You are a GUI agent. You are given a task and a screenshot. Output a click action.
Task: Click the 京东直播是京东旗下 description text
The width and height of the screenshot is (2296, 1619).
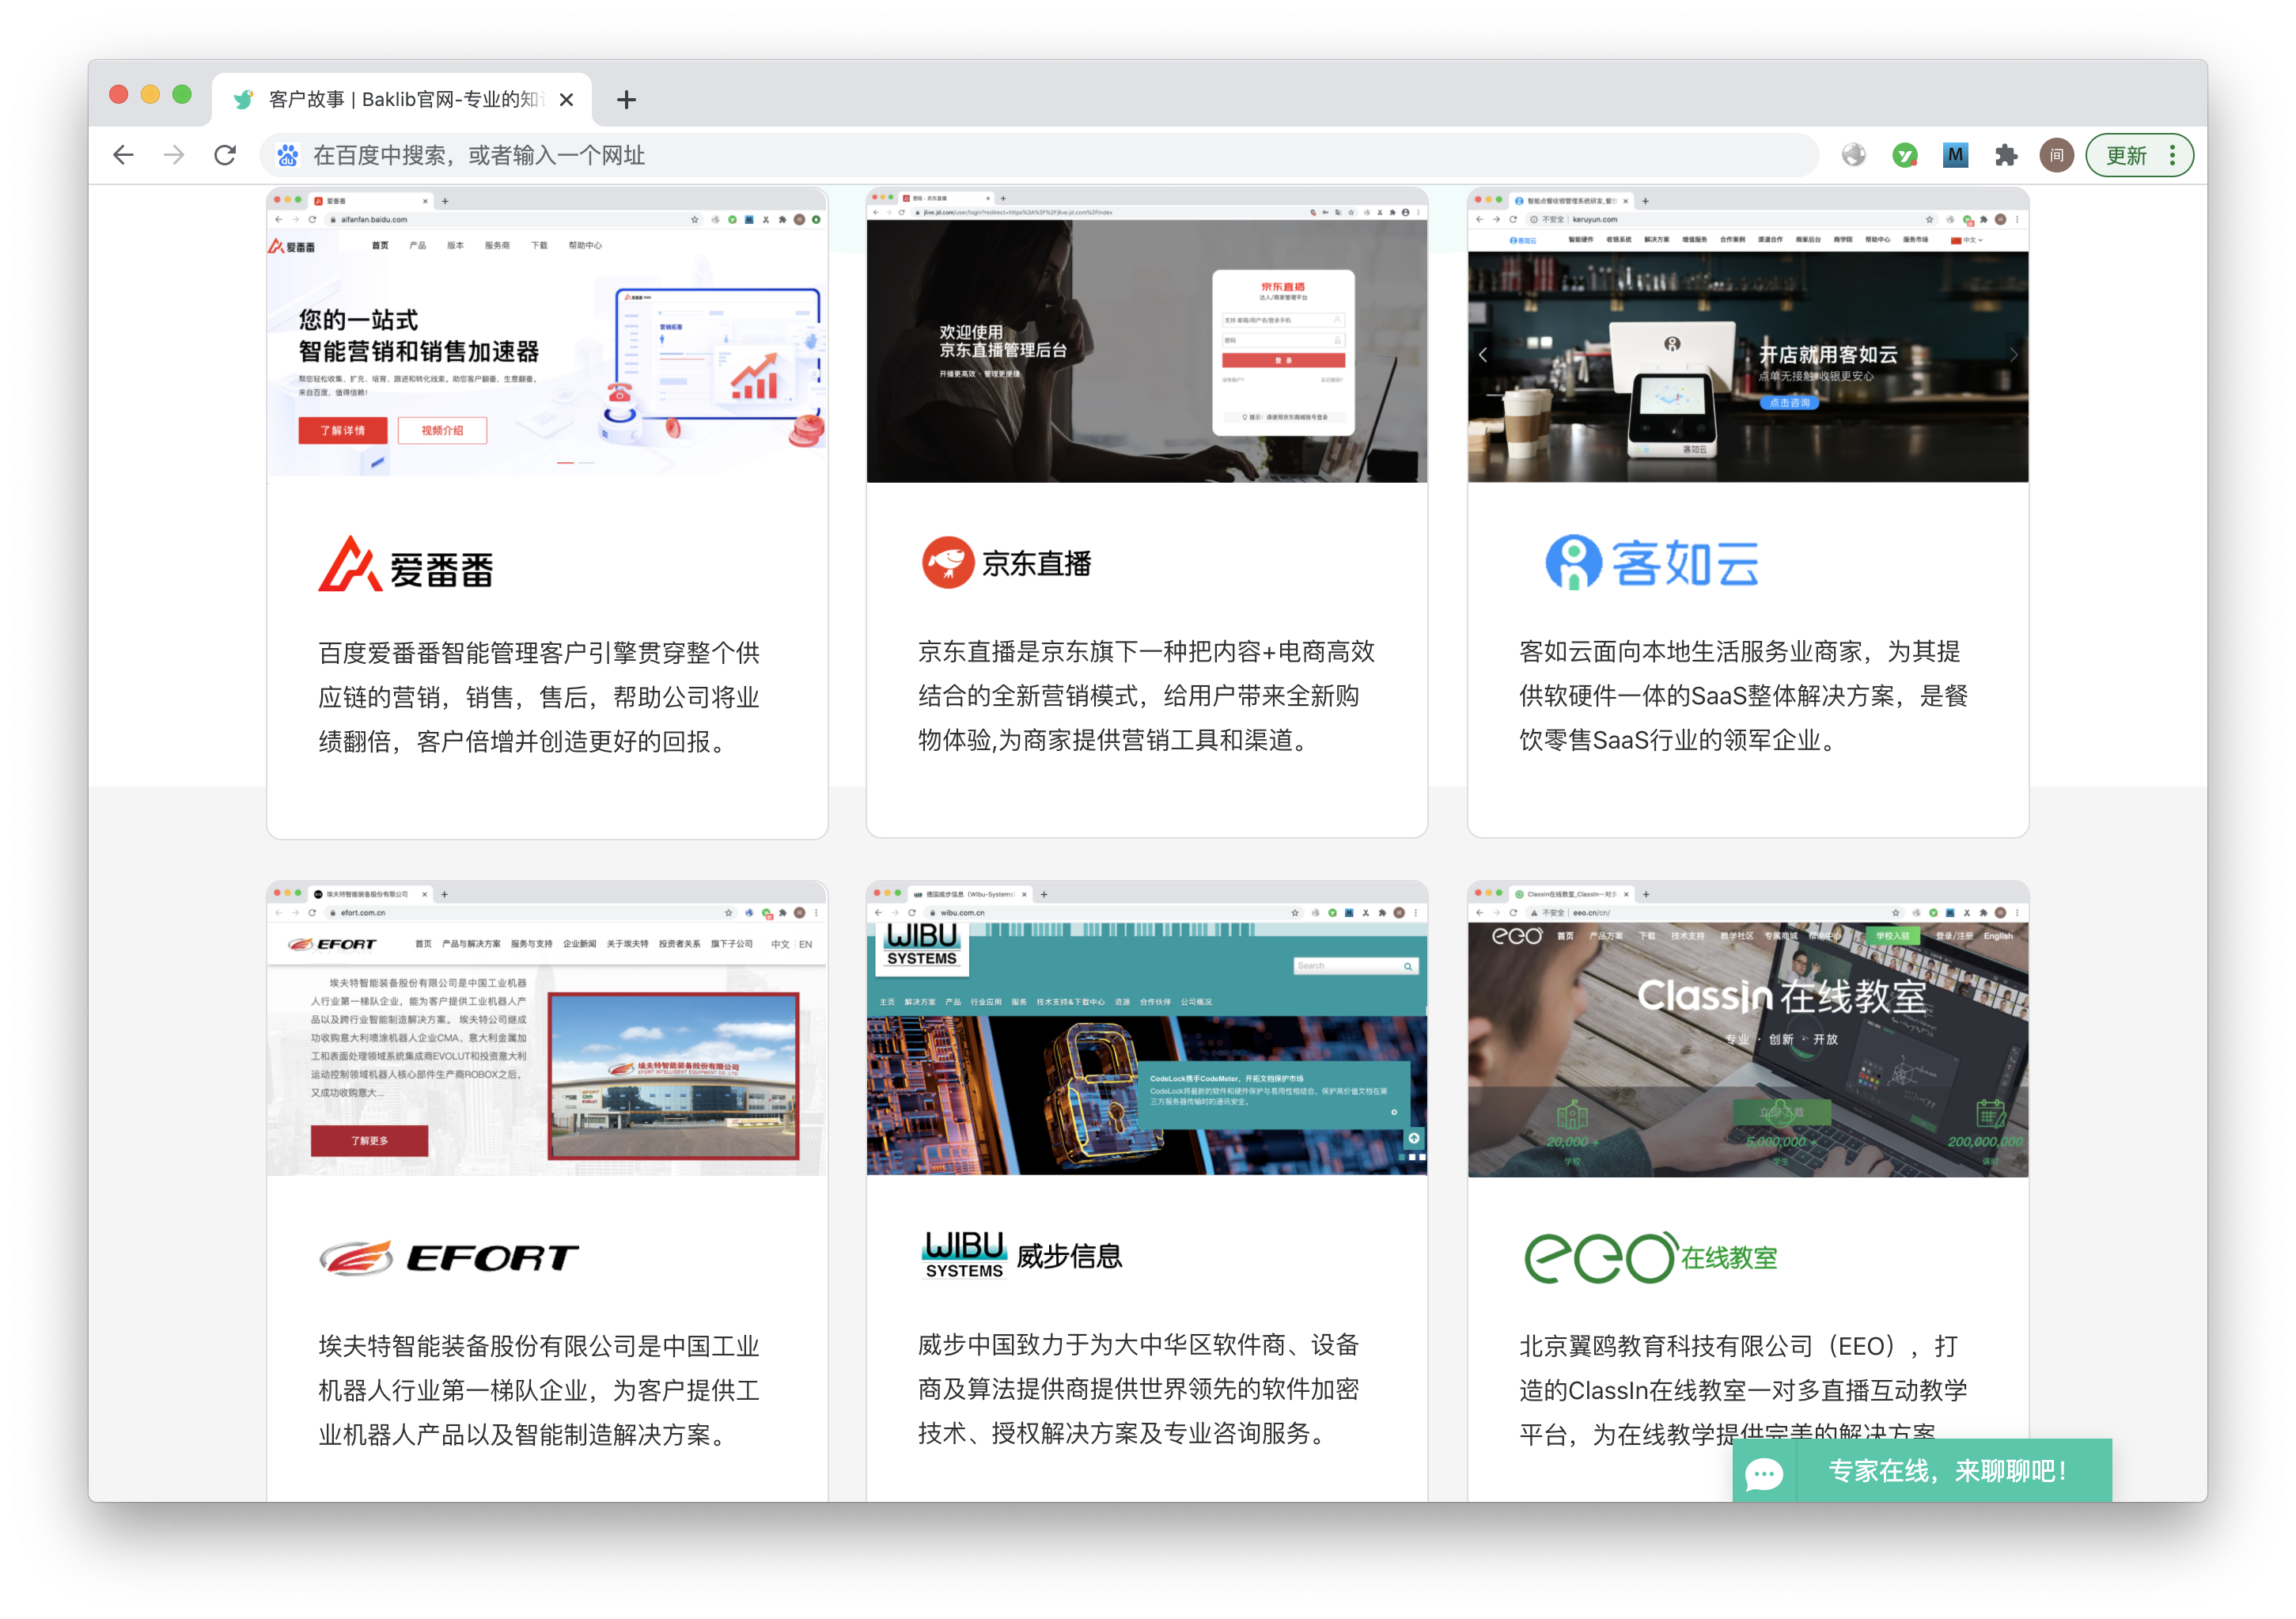1146,696
